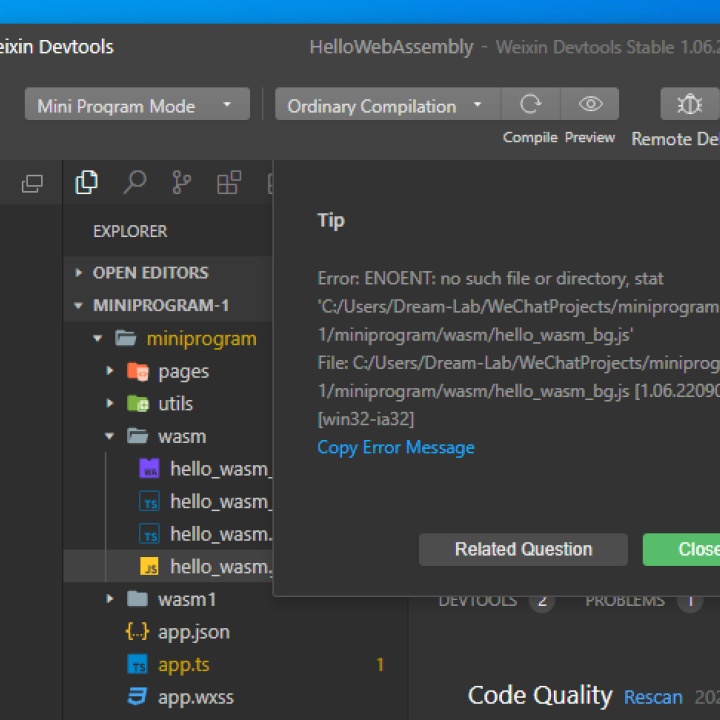Open Remote Debug bug icon
Image resolution: width=720 pixels, height=720 pixels.
(690, 104)
